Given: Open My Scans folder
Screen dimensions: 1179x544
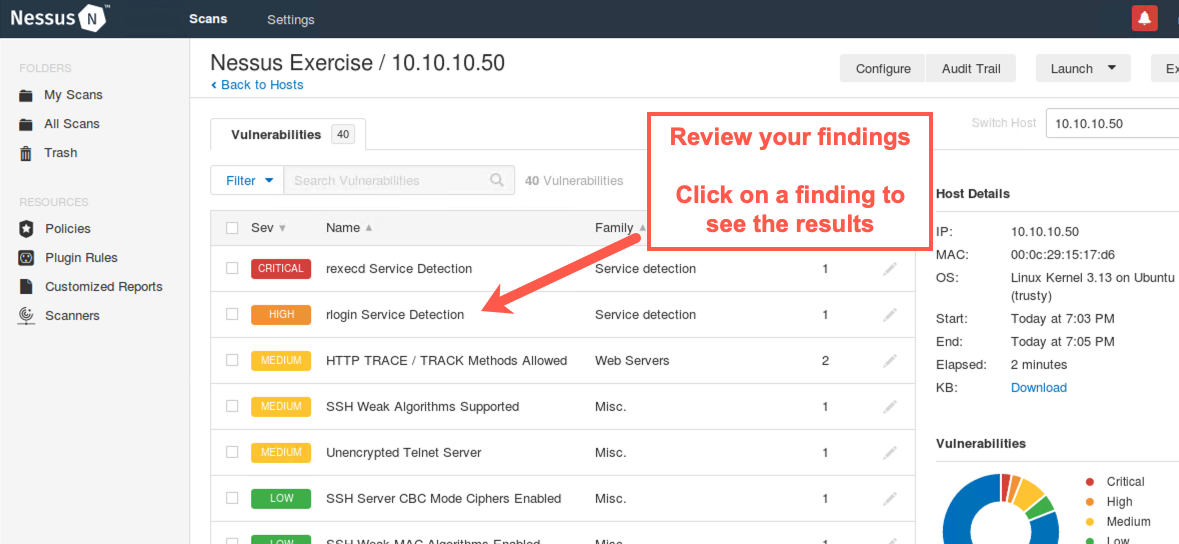Looking at the screenshot, I should coord(73,96).
